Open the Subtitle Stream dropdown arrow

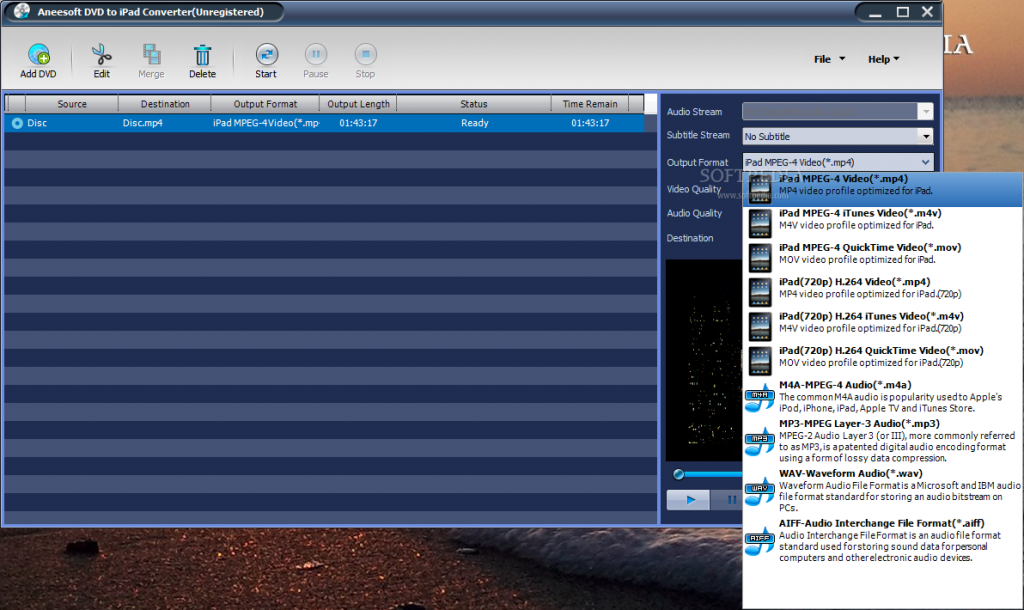[925, 136]
